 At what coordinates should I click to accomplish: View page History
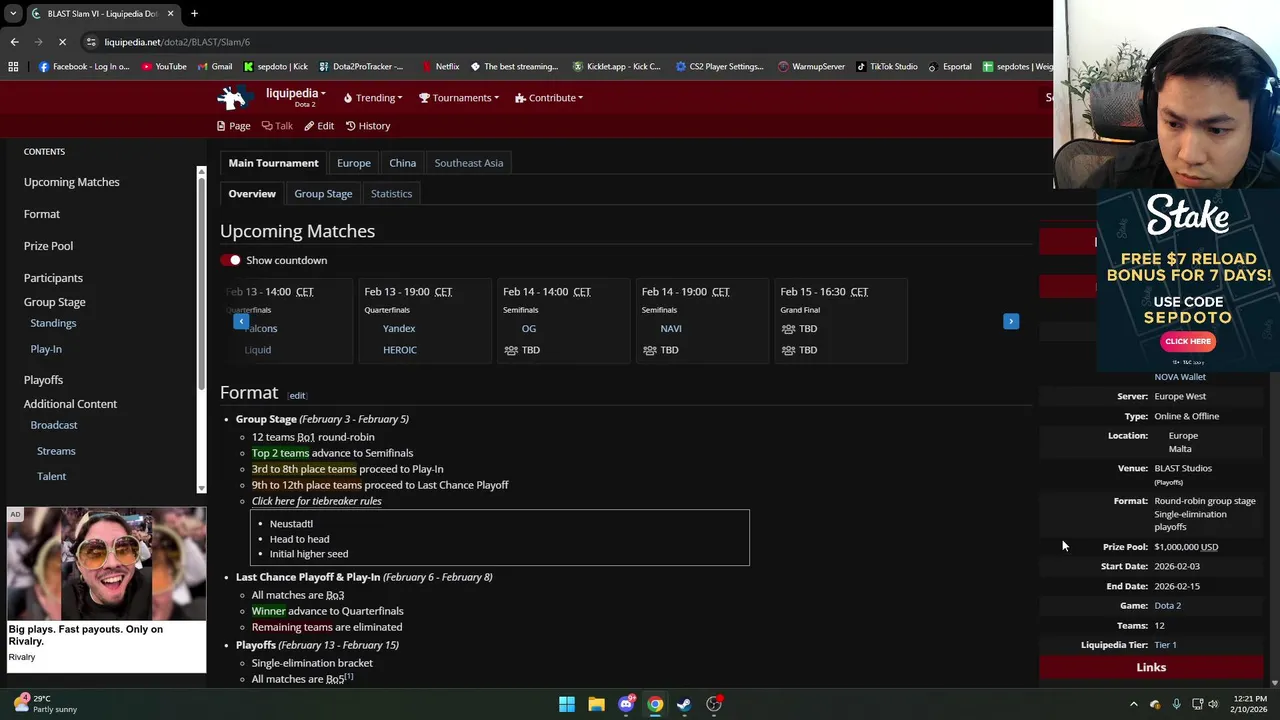point(368,126)
